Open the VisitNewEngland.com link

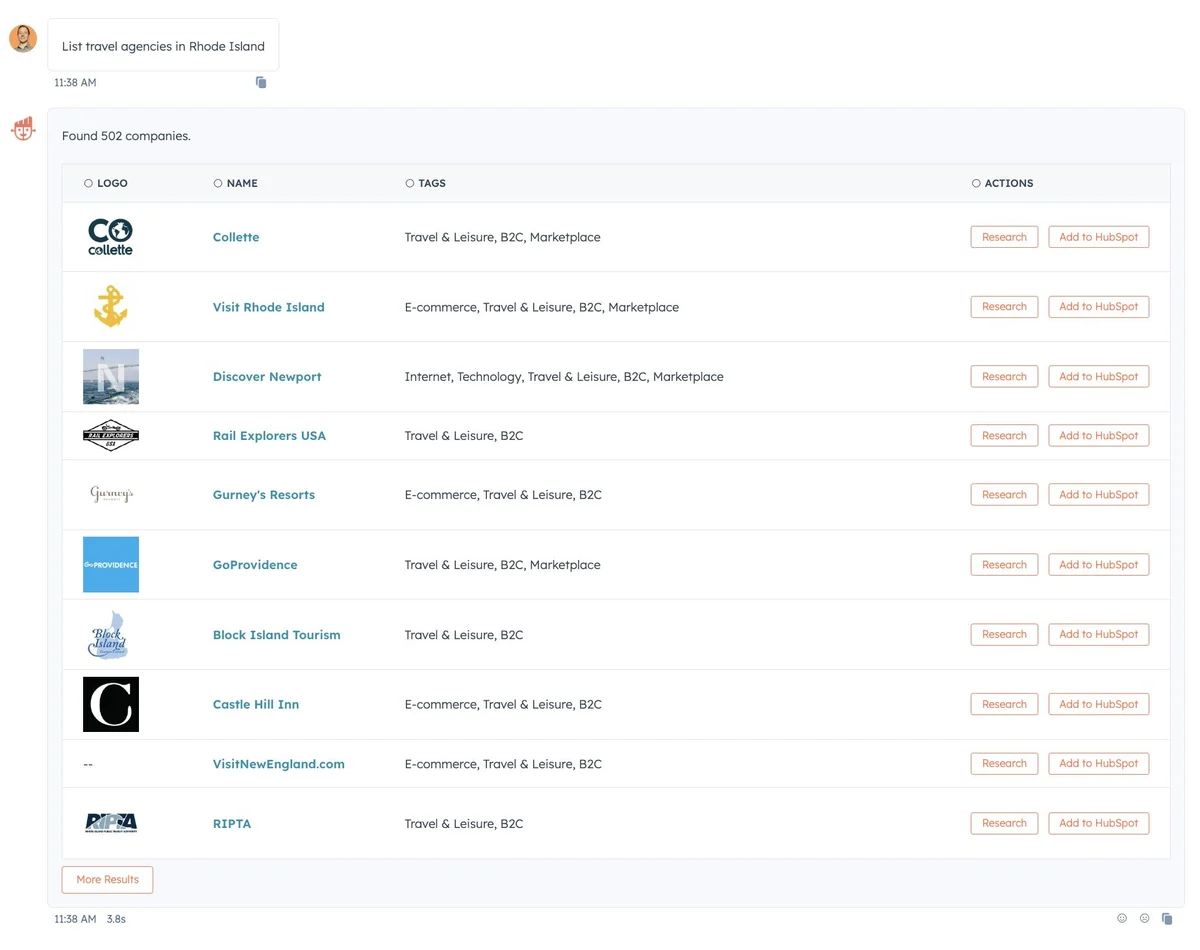pyautogui.click(x=279, y=764)
